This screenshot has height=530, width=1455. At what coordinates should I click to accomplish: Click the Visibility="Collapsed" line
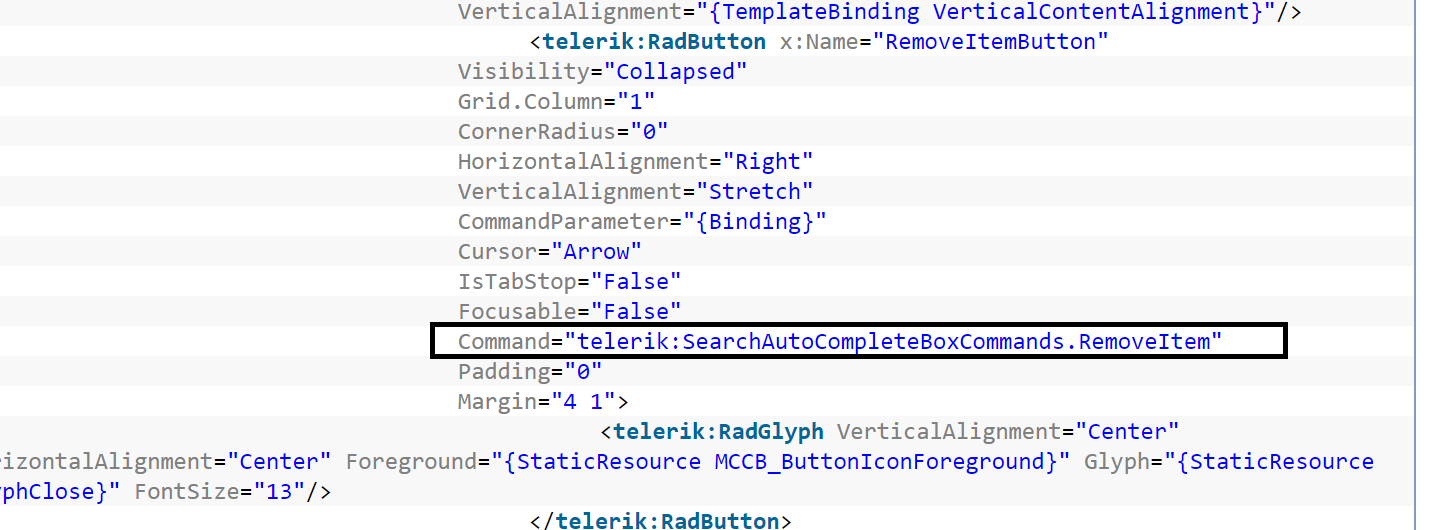pos(602,72)
